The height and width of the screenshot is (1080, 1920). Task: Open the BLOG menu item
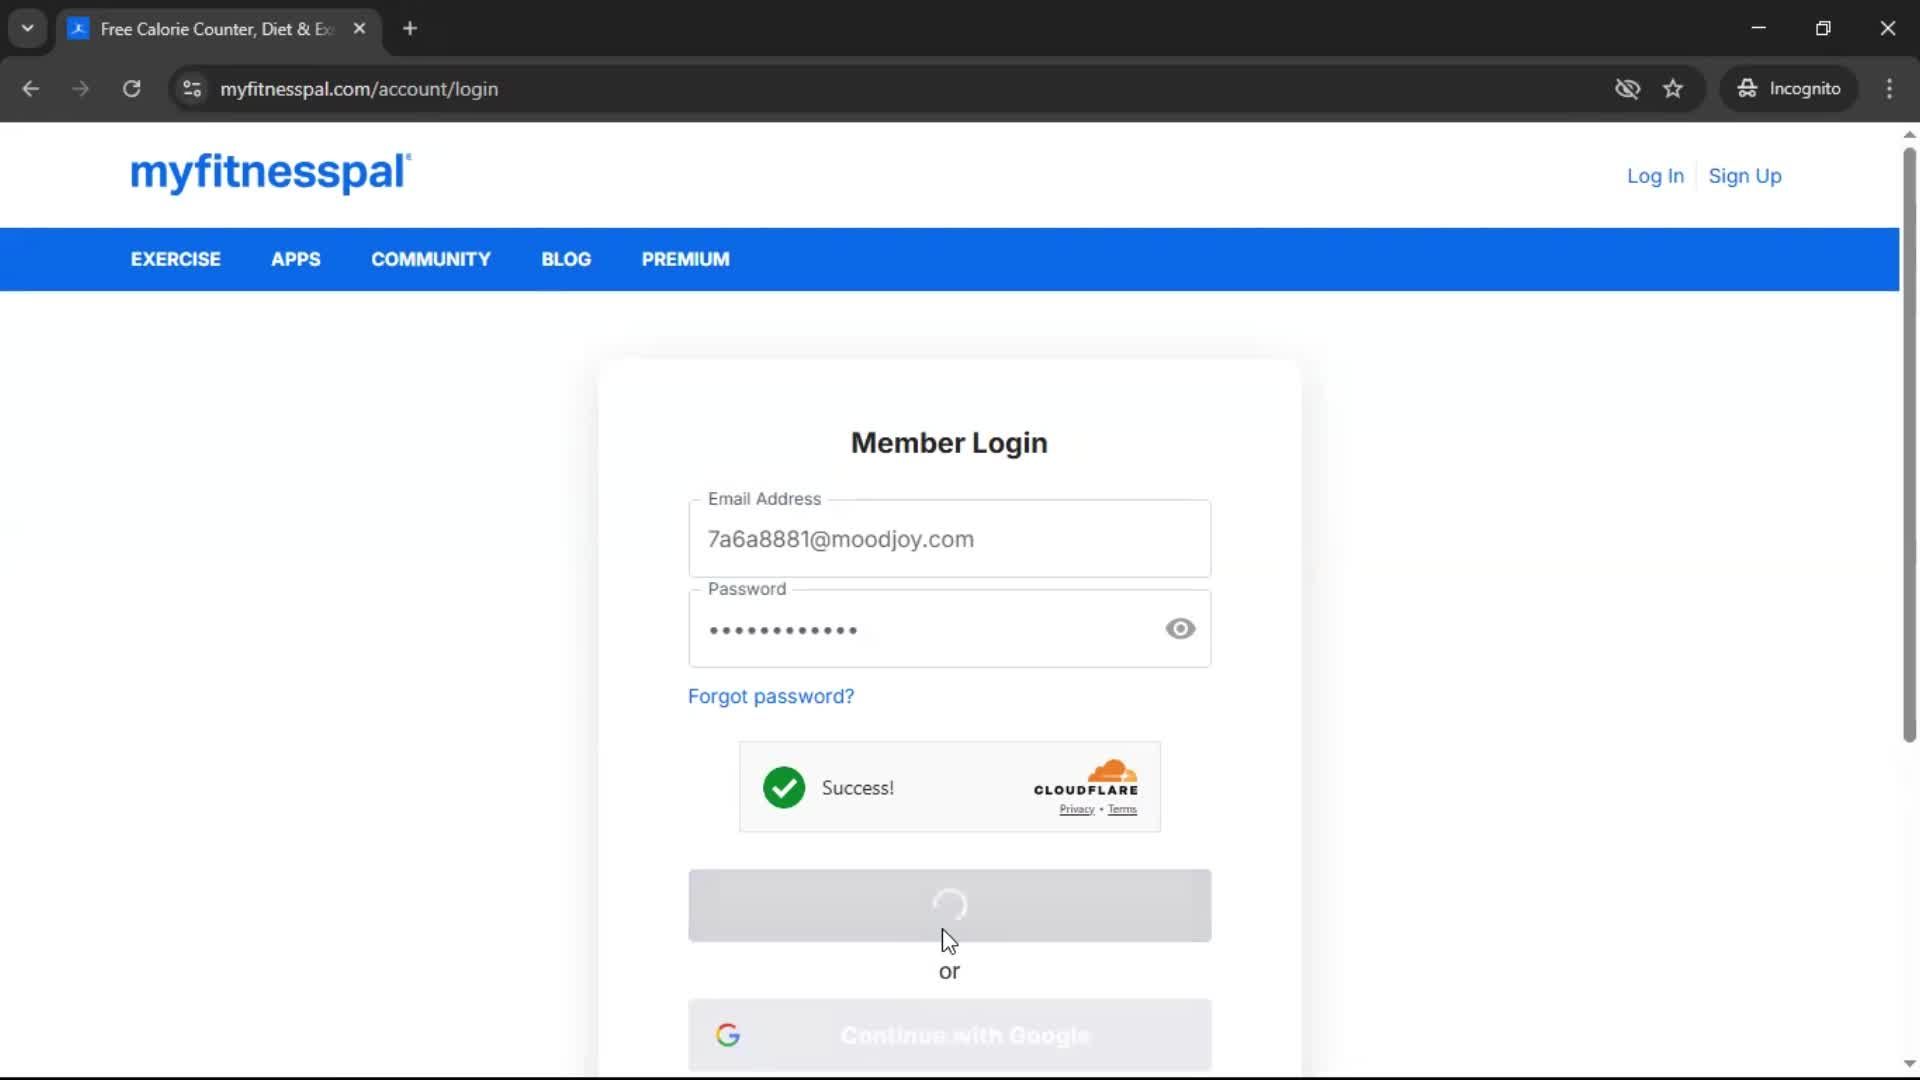[x=566, y=259]
